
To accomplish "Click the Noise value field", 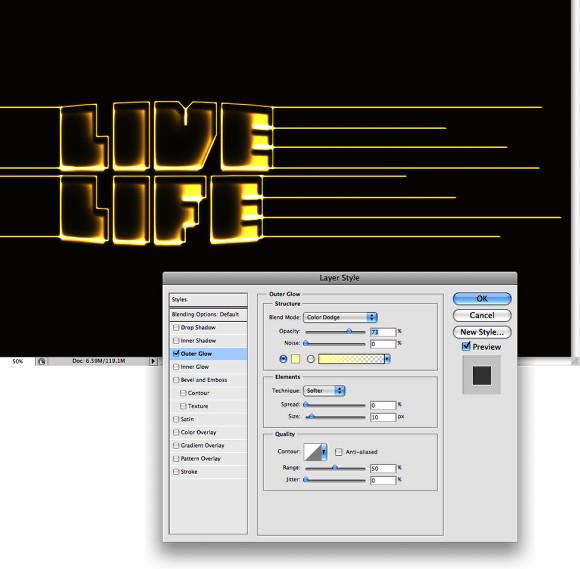I will tap(383, 344).
